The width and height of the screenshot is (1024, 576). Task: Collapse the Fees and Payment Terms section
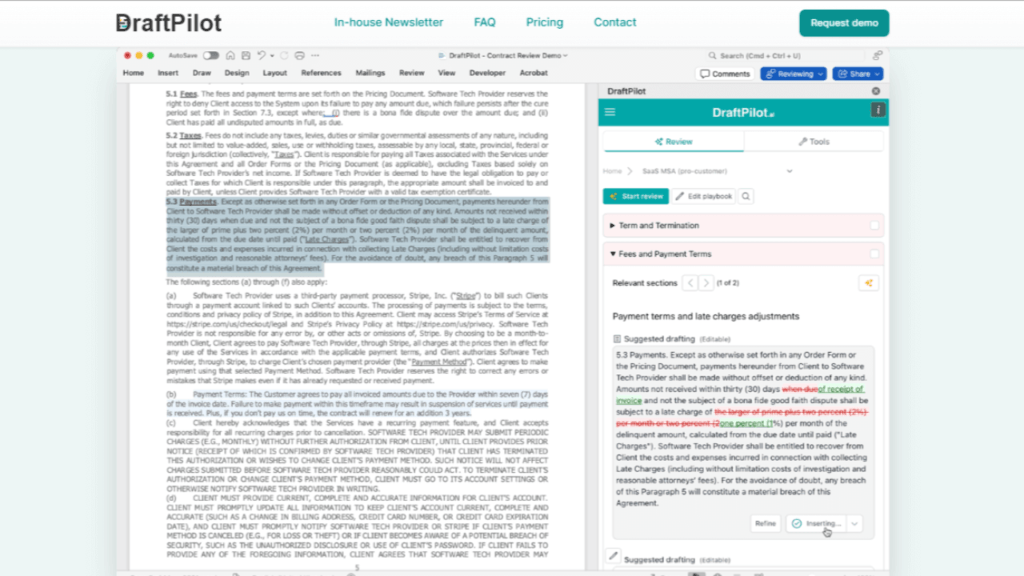(x=613, y=254)
